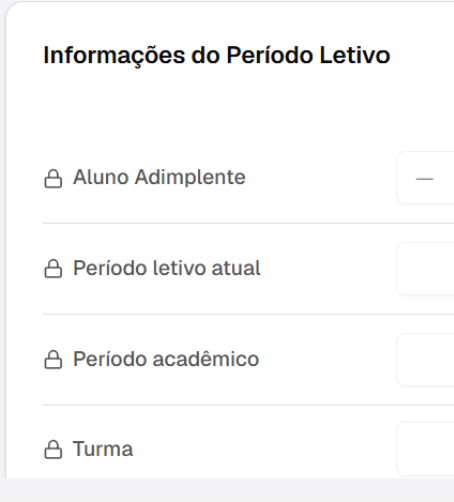The image size is (454, 502).
Task: Click the dash placeholder in Aluno Adimplente
Action: (x=425, y=179)
